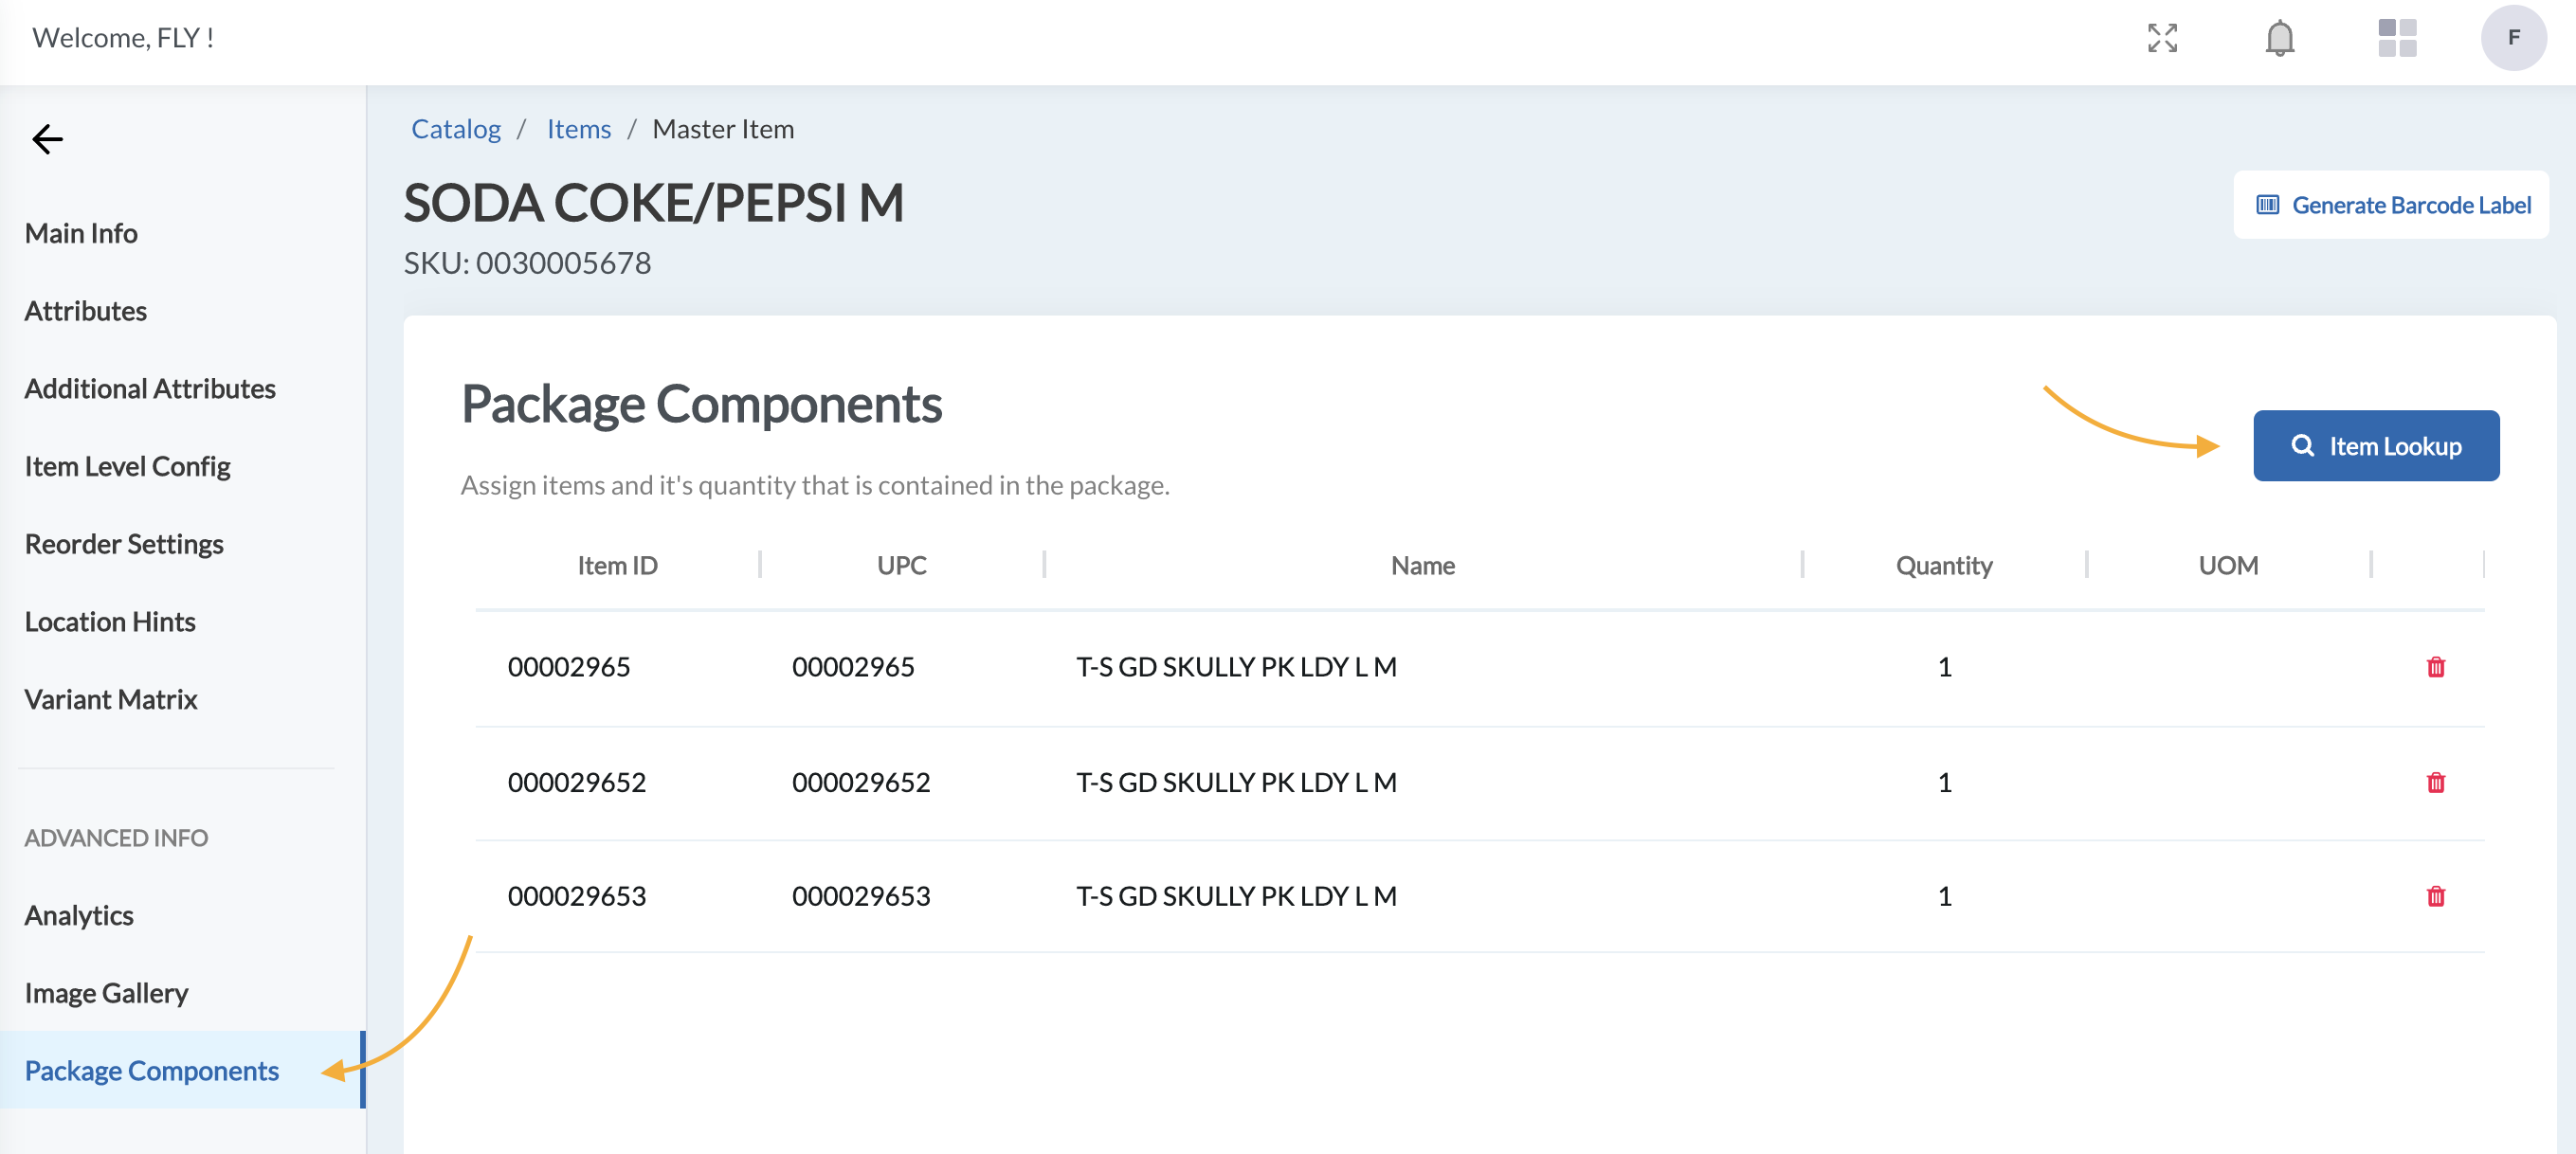Open Location Hints section
The width and height of the screenshot is (2576, 1154).
pos(110,621)
